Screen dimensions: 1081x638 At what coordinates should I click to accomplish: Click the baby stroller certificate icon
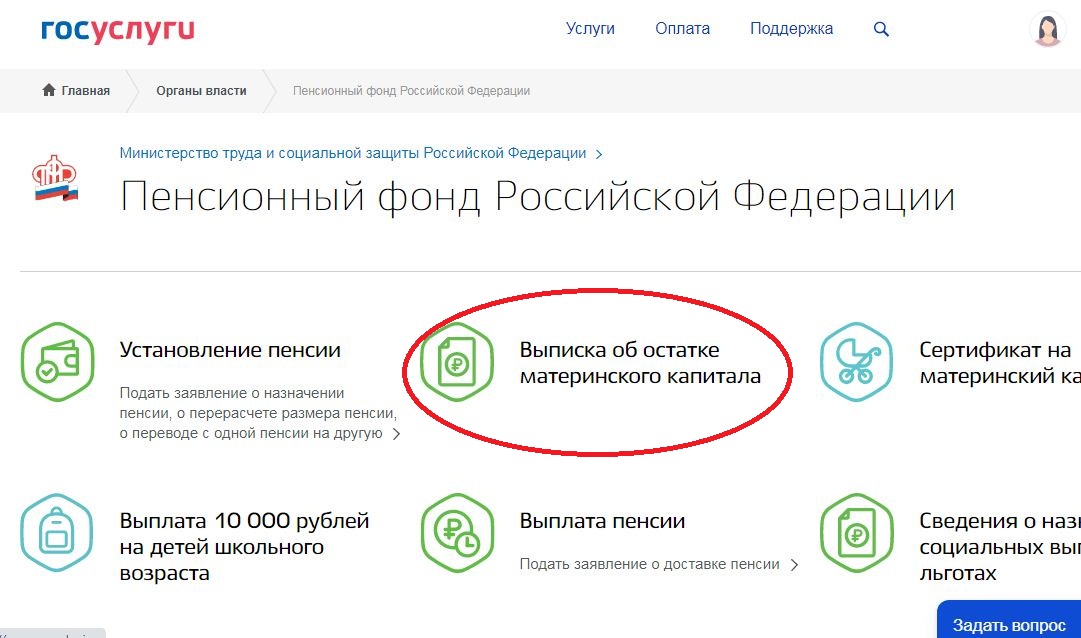(856, 362)
